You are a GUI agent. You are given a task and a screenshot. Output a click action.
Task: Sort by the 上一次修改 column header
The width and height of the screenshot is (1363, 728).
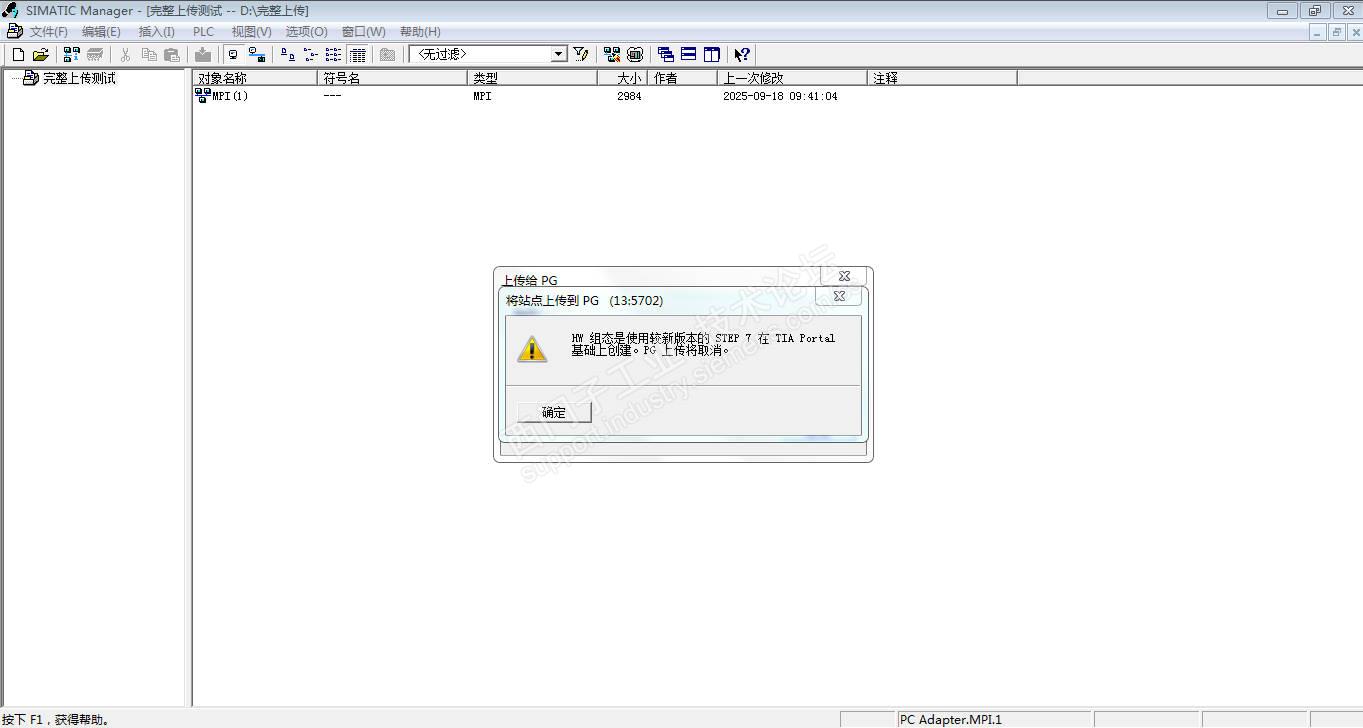[x=792, y=78]
